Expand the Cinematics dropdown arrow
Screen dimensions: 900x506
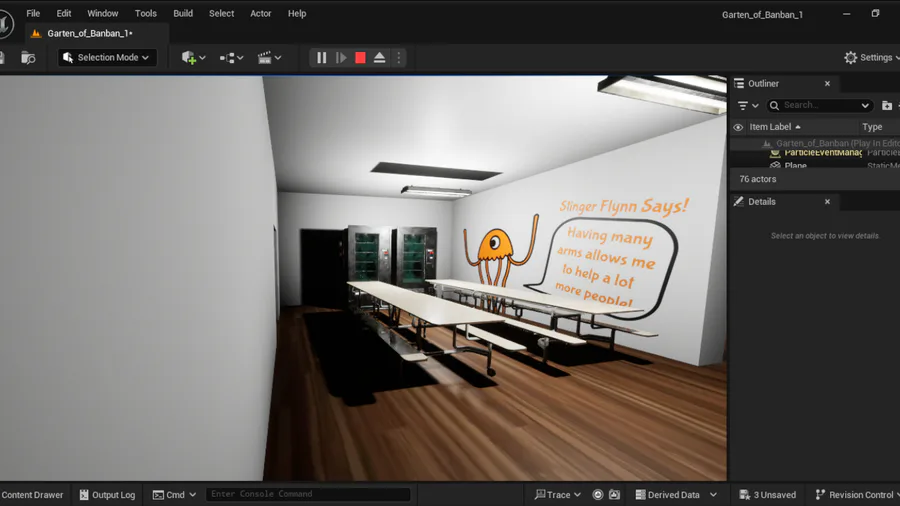[x=278, y=58]
